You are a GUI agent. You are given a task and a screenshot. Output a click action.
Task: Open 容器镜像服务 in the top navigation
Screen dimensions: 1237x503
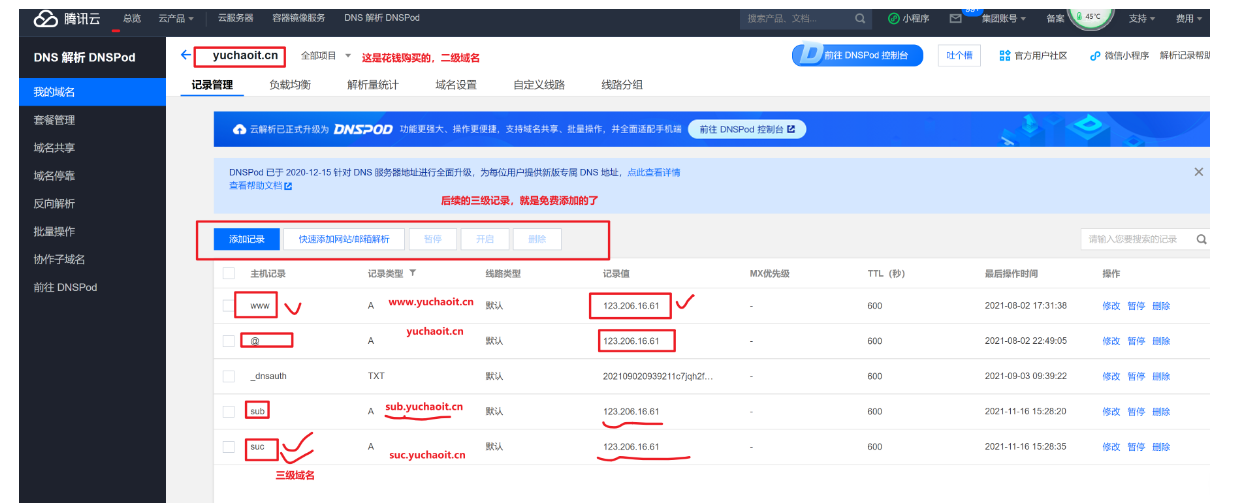point(299,19)
